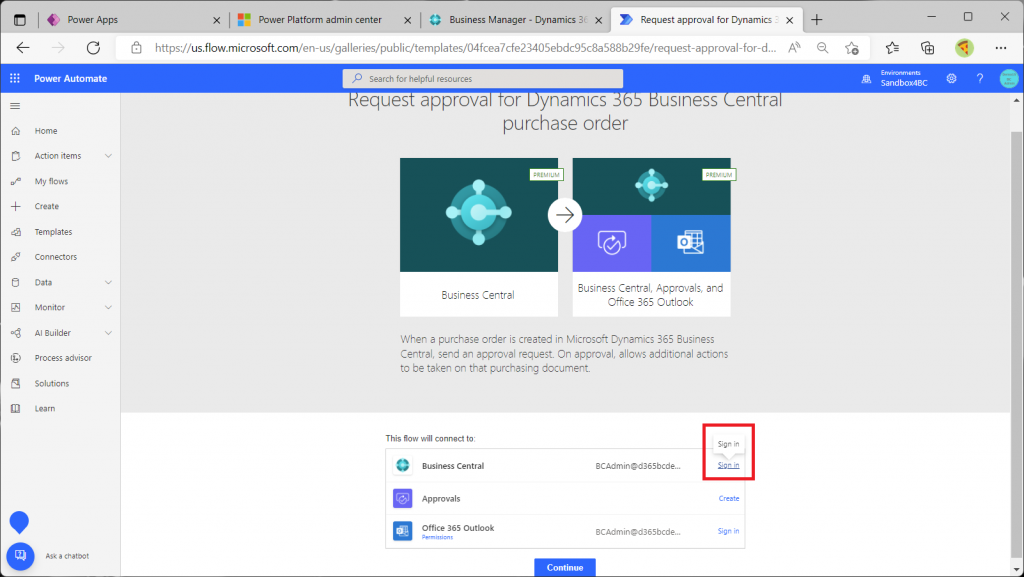
Task: Expand the AI Builder chevron
Action: [x=108, y=333]
